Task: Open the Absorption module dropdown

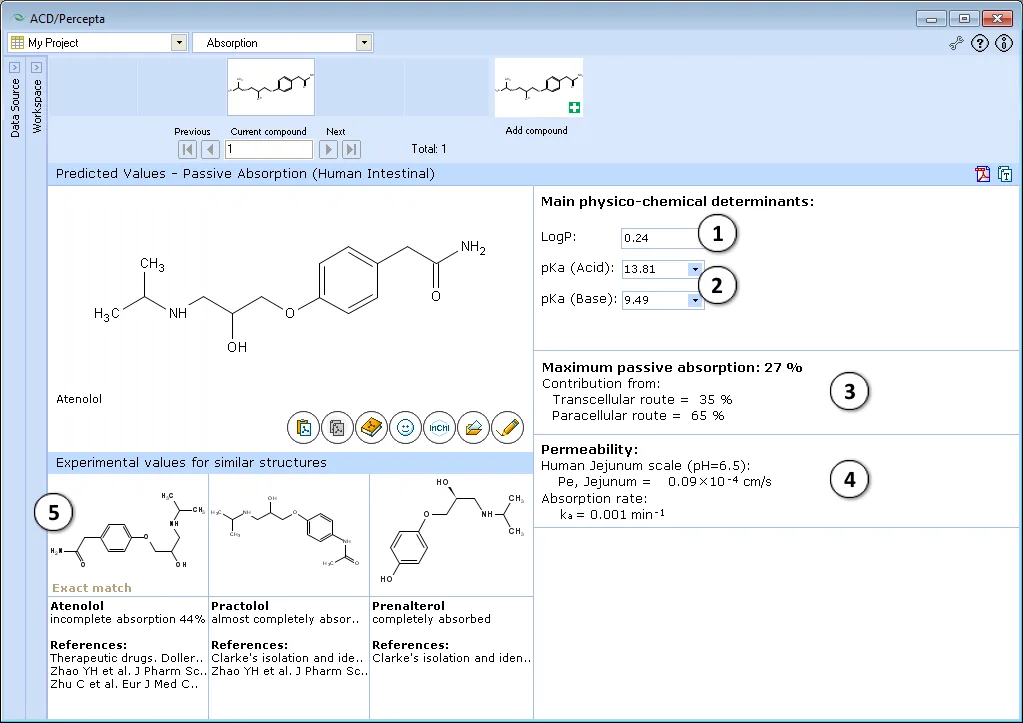Action: pyautogui.click(x=364, y=43)
